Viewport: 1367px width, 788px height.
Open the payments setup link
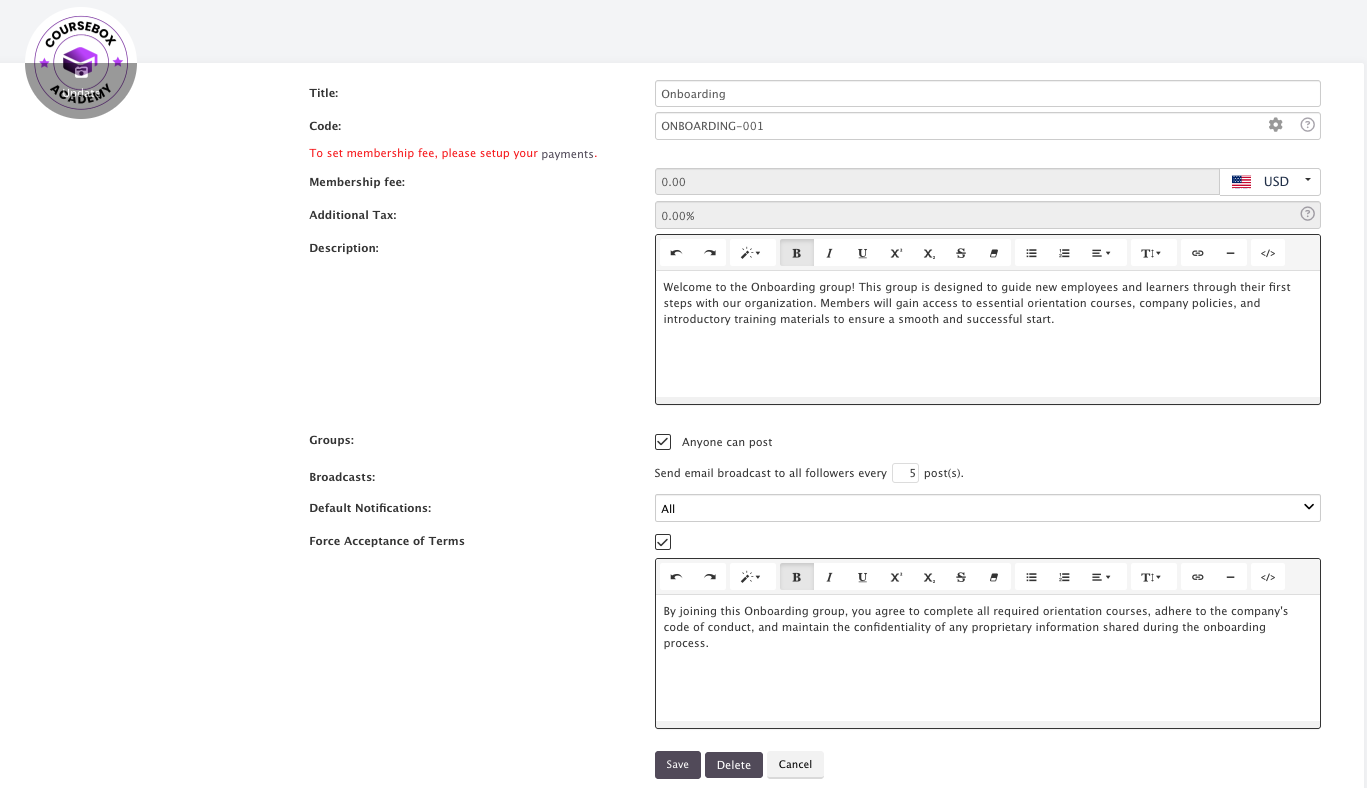[567, 154]
